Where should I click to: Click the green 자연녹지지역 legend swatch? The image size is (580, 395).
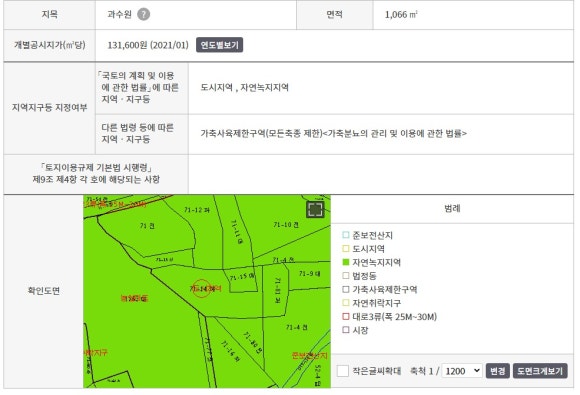coord(345,262)
